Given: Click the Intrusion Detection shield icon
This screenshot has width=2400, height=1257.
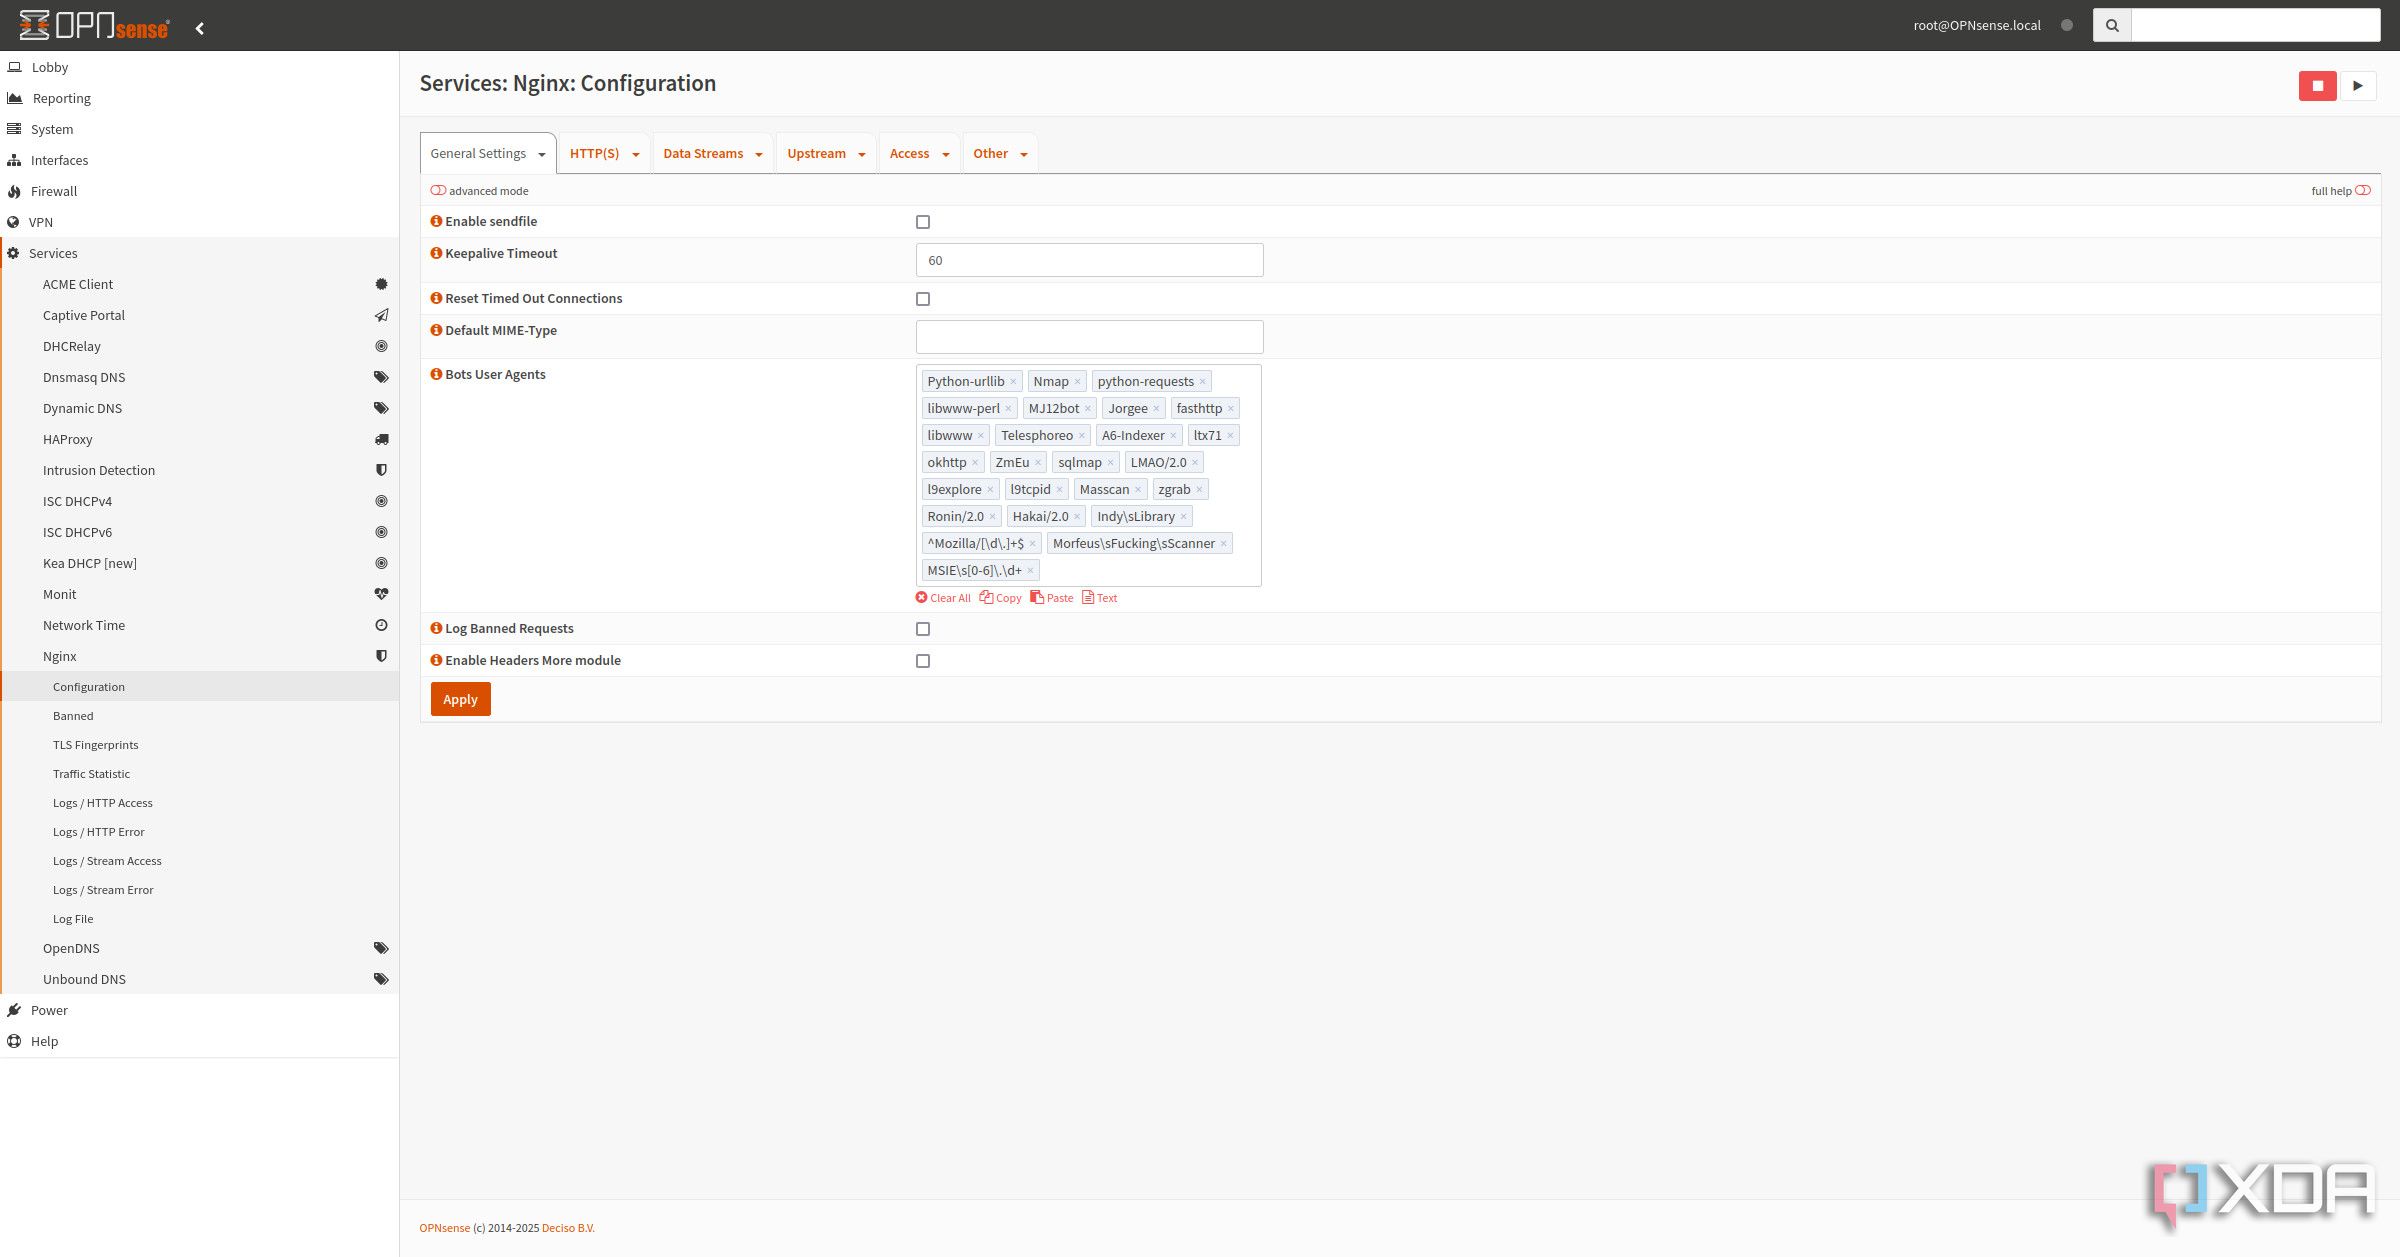Looking at the screenshot, I should [381, 470].
